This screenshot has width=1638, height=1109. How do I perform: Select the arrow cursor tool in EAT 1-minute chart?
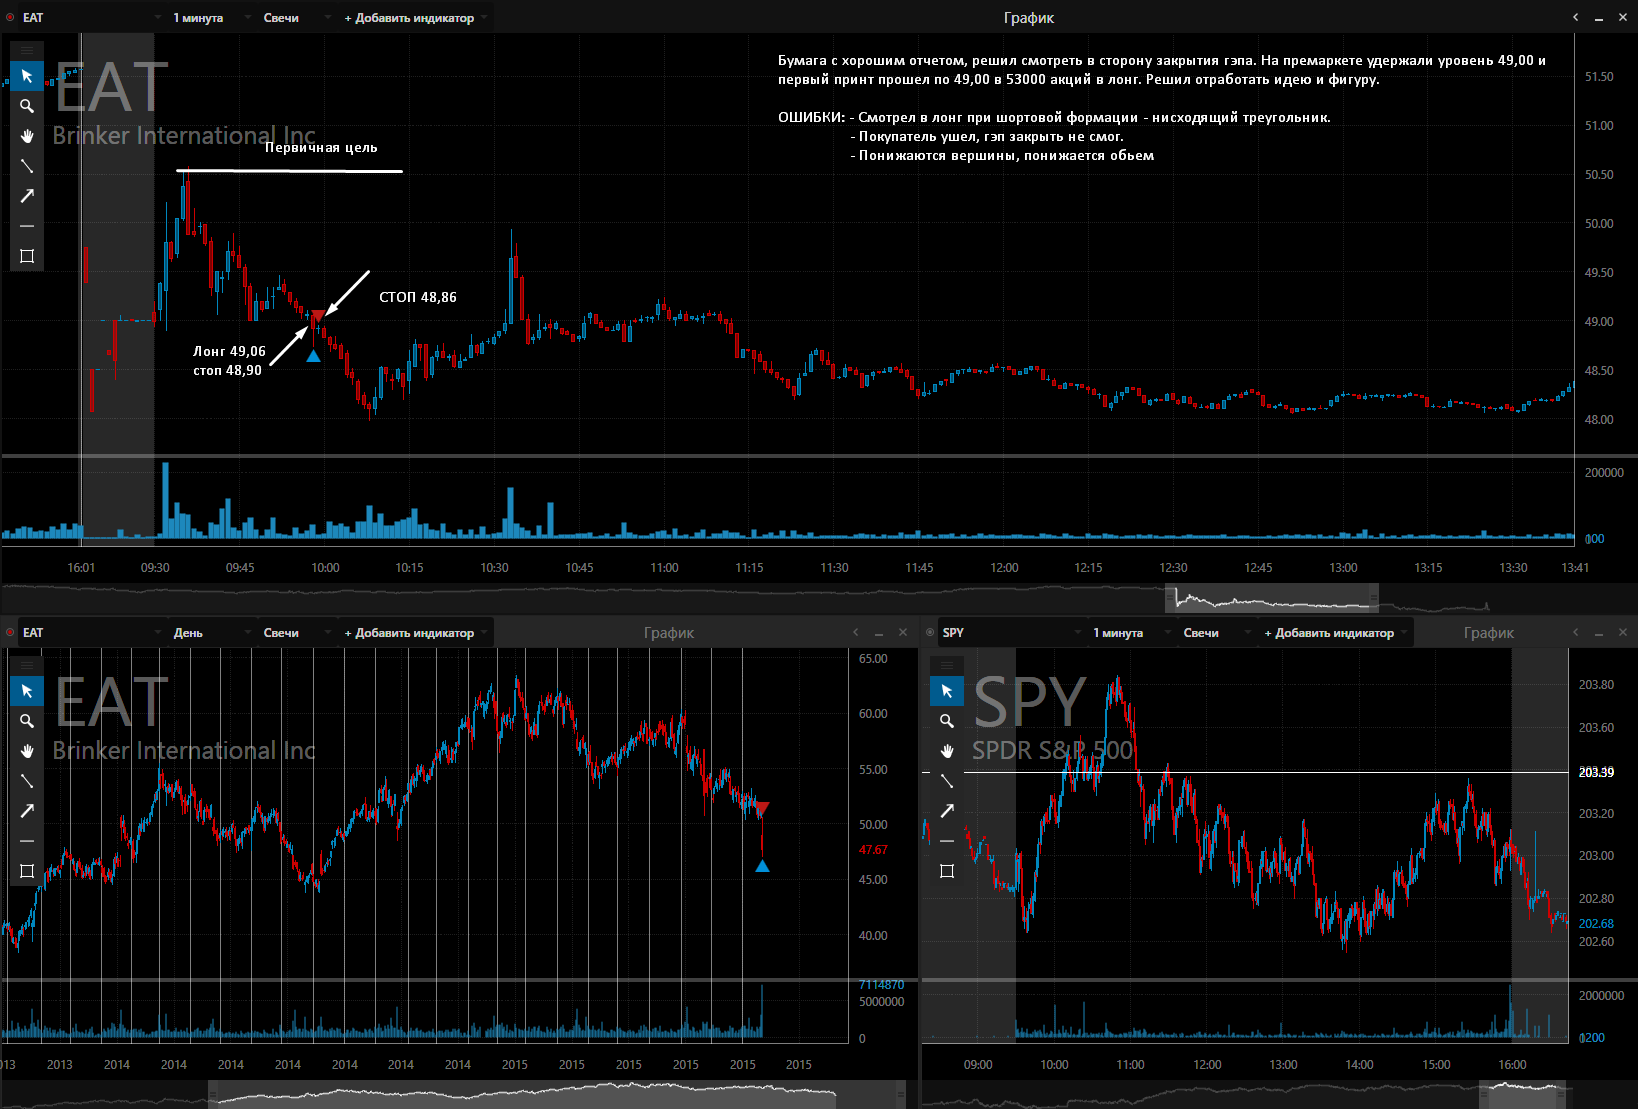point(27,76)
